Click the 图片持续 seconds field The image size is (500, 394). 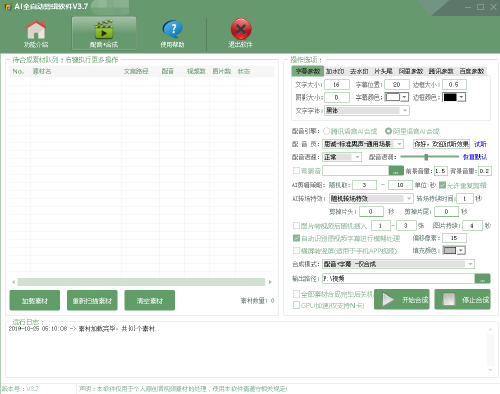472,226
